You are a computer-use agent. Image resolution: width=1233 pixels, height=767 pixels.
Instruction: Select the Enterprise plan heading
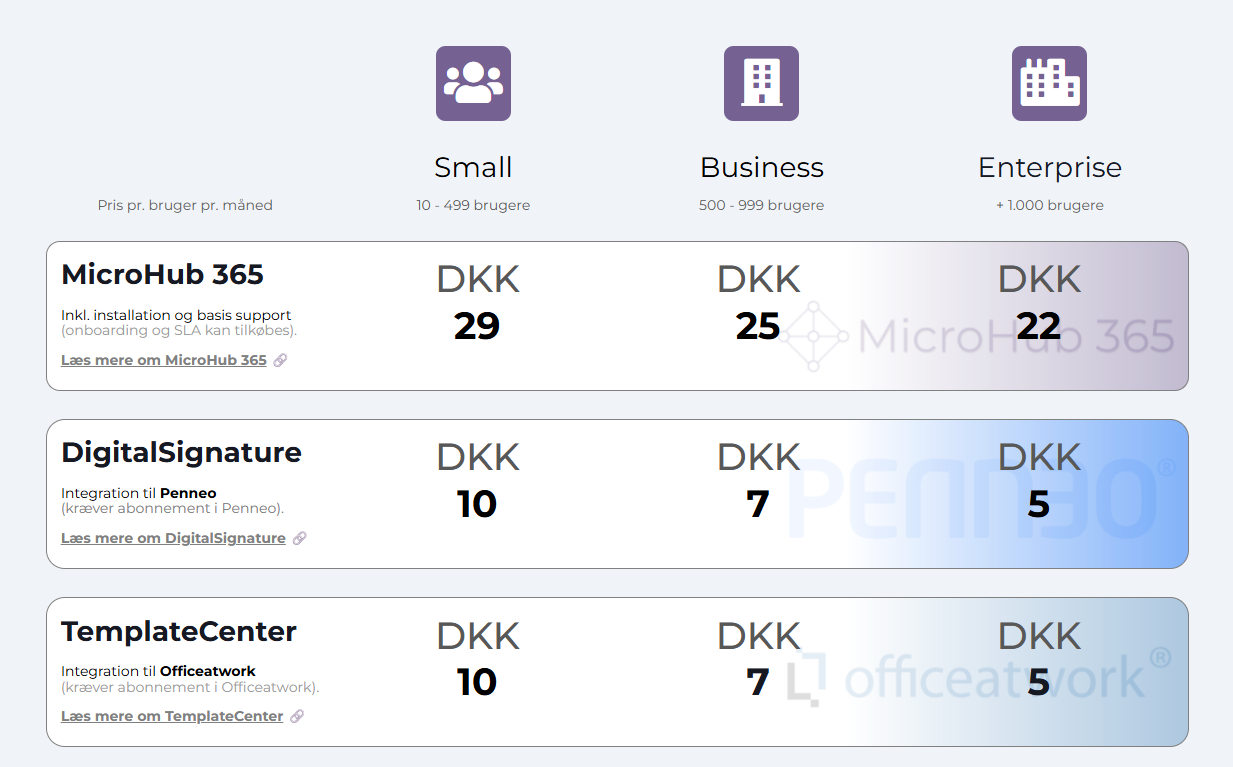tap(1049, 167)
